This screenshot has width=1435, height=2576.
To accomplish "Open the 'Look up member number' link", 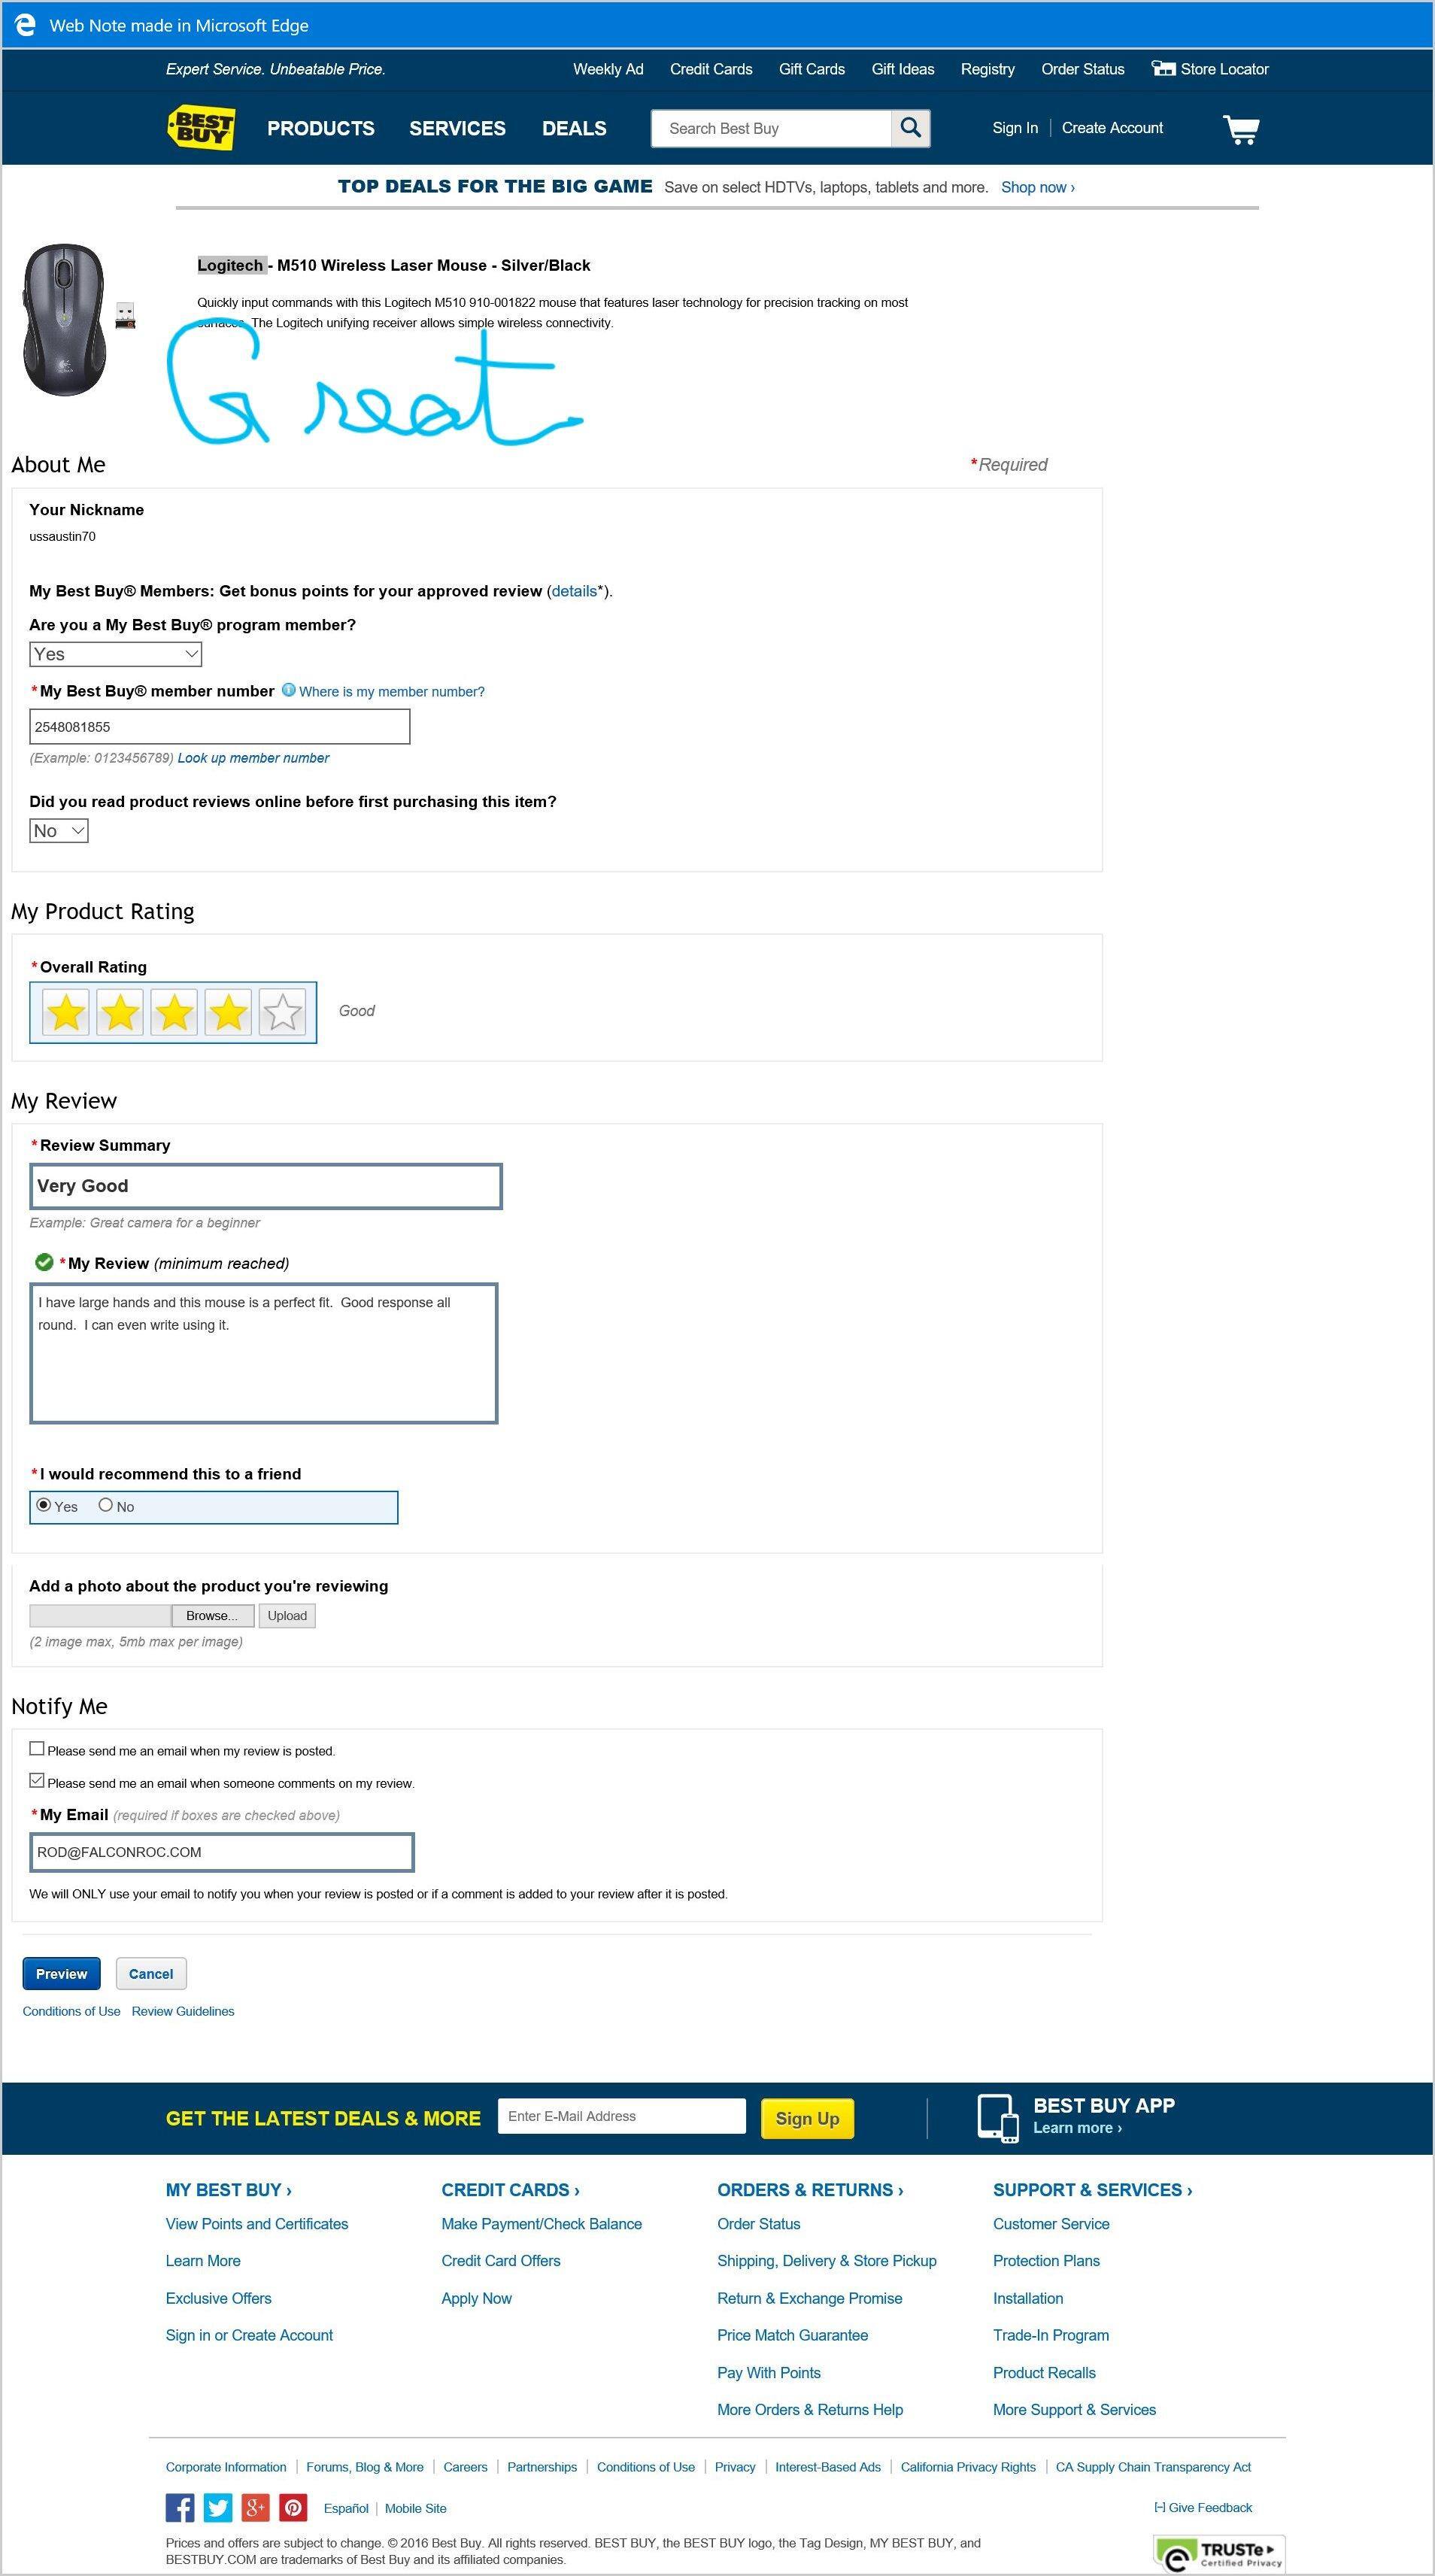I will pos(253,757).
